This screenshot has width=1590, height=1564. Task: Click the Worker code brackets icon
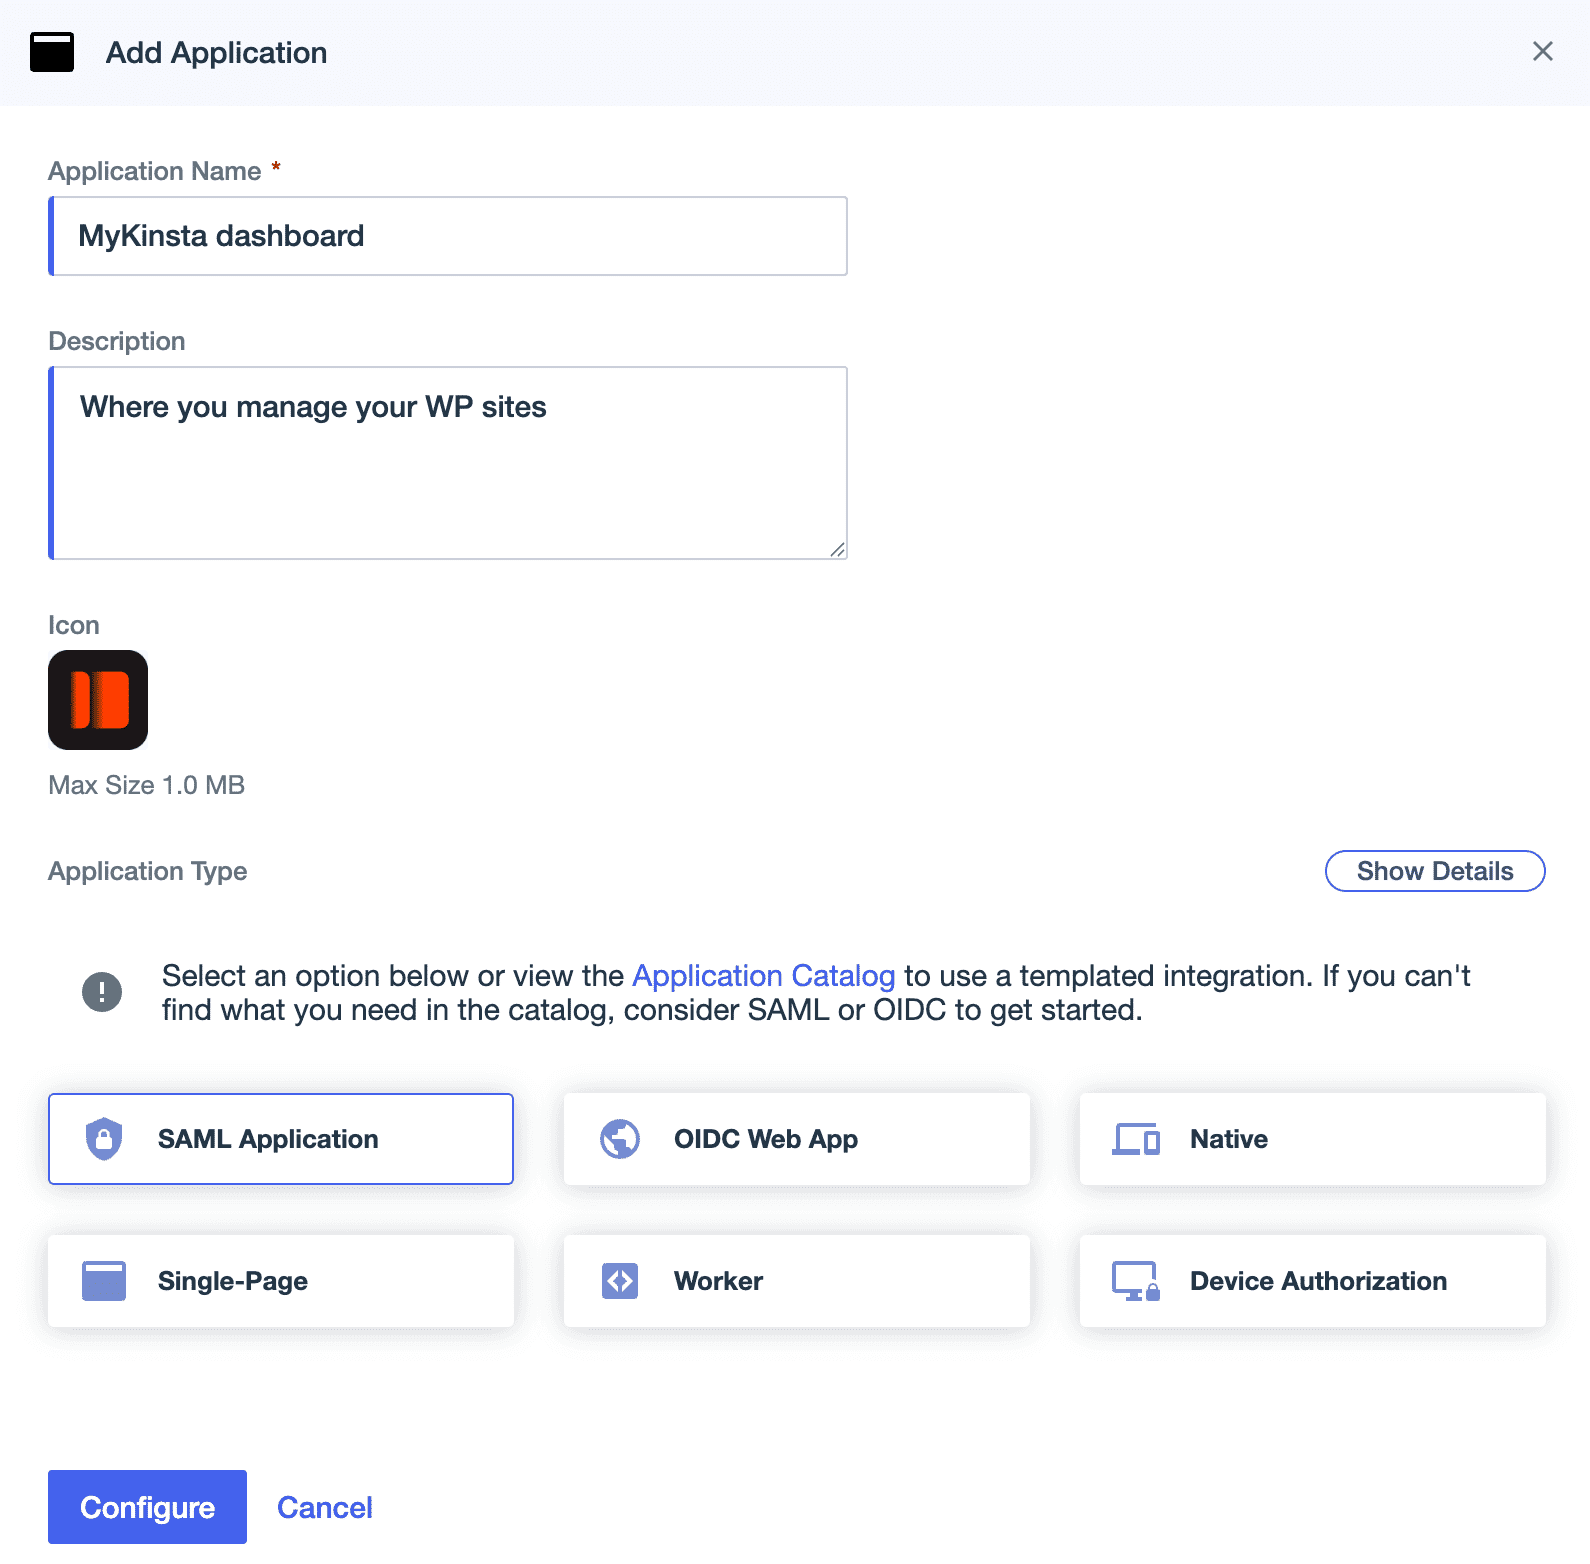pos(619,1280)
